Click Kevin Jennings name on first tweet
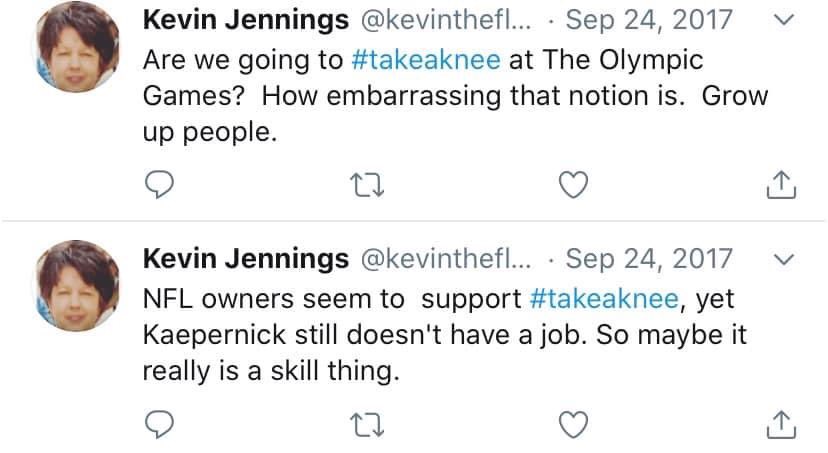 (246, 20)
